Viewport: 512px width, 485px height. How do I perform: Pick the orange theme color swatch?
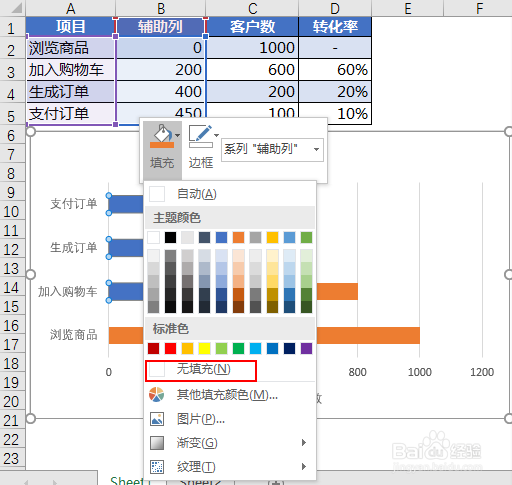pyautogui.click(x=238, y=238)
